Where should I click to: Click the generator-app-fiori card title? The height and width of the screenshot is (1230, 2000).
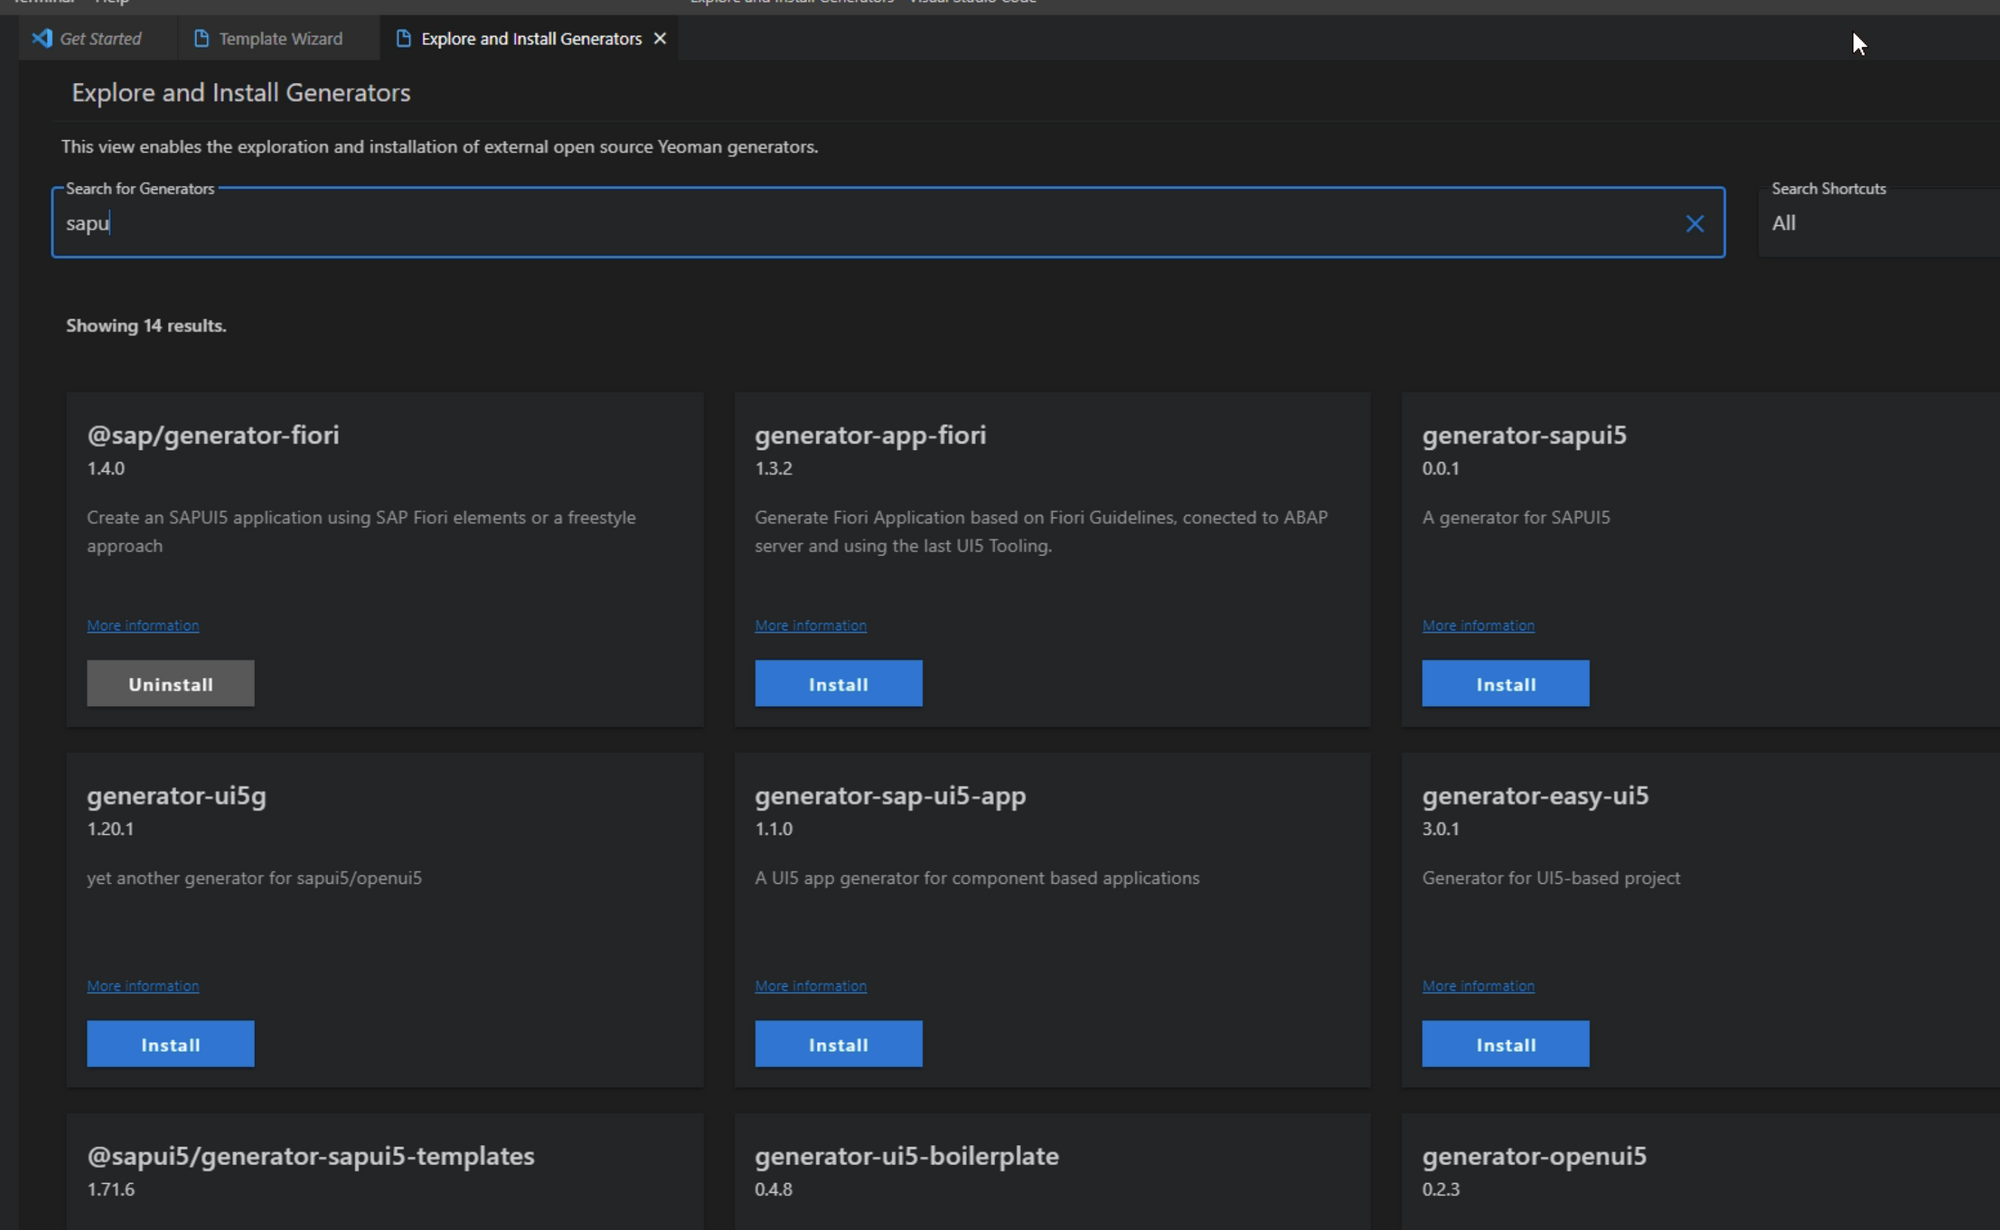pos(870,435)
